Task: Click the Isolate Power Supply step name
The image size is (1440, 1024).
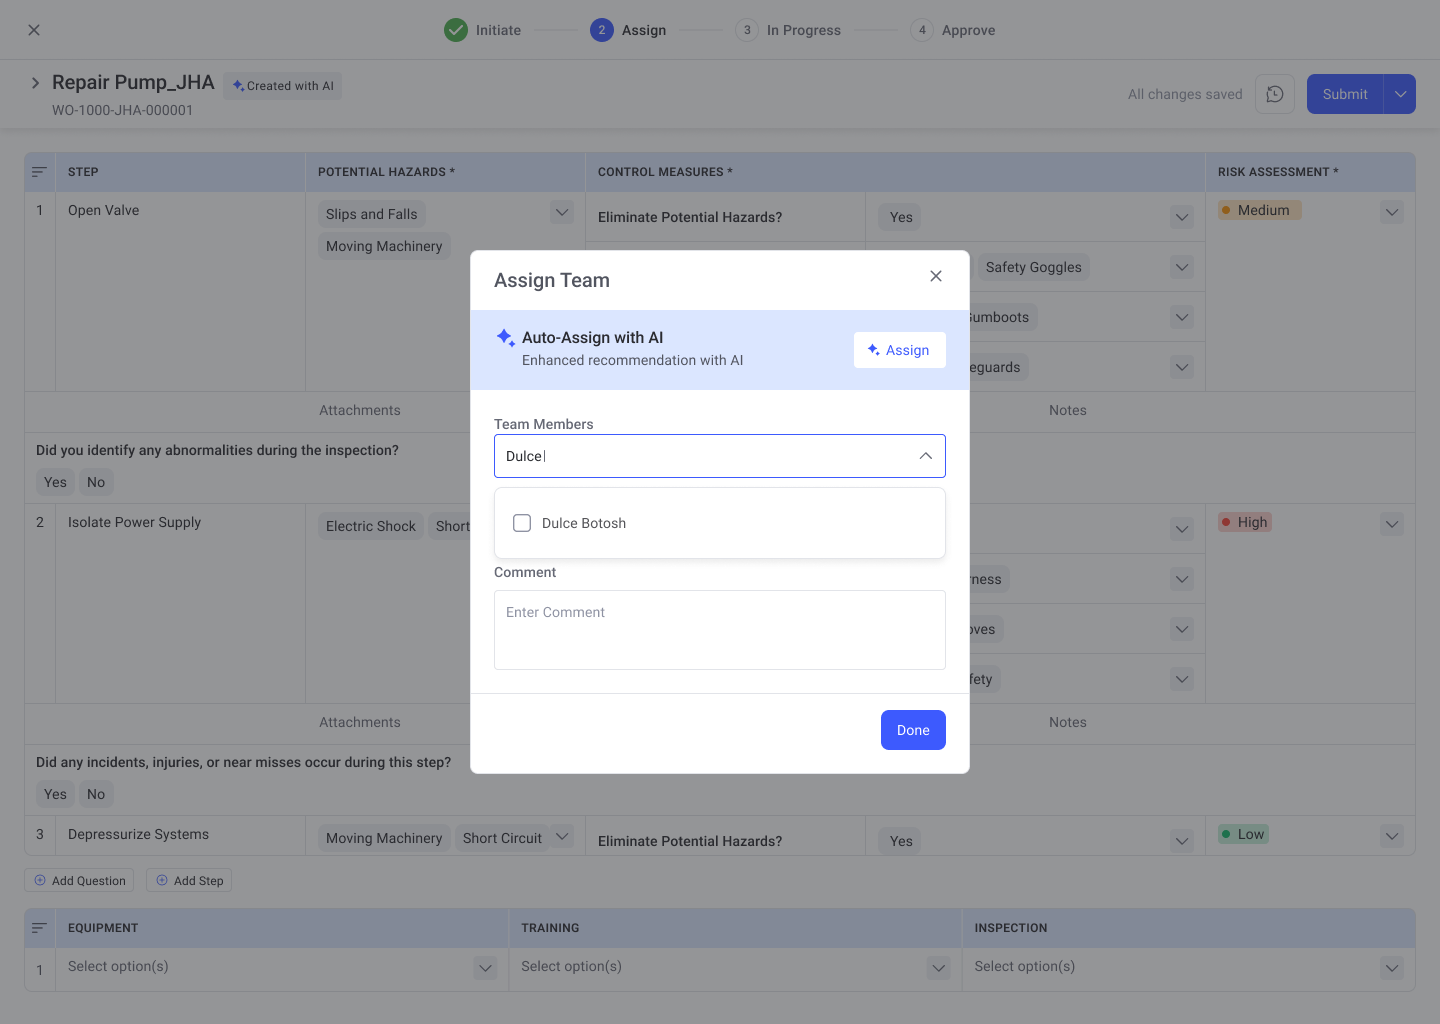Action: 135,522
